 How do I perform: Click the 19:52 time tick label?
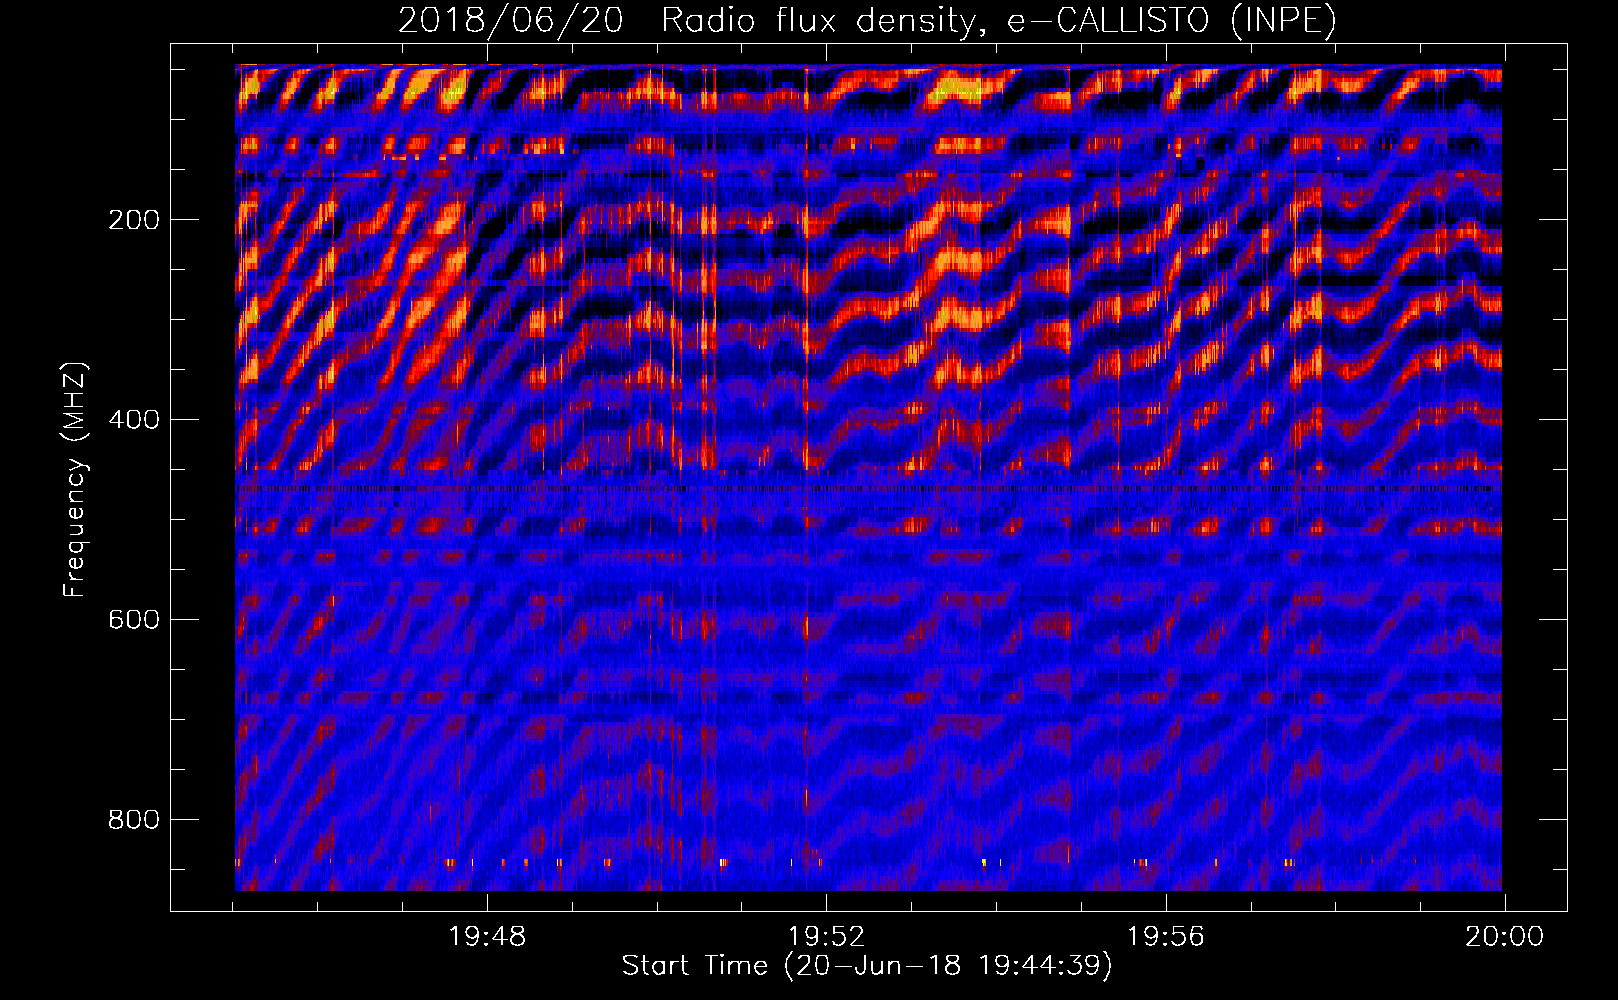pyautogui.click(x=826, y=937)
